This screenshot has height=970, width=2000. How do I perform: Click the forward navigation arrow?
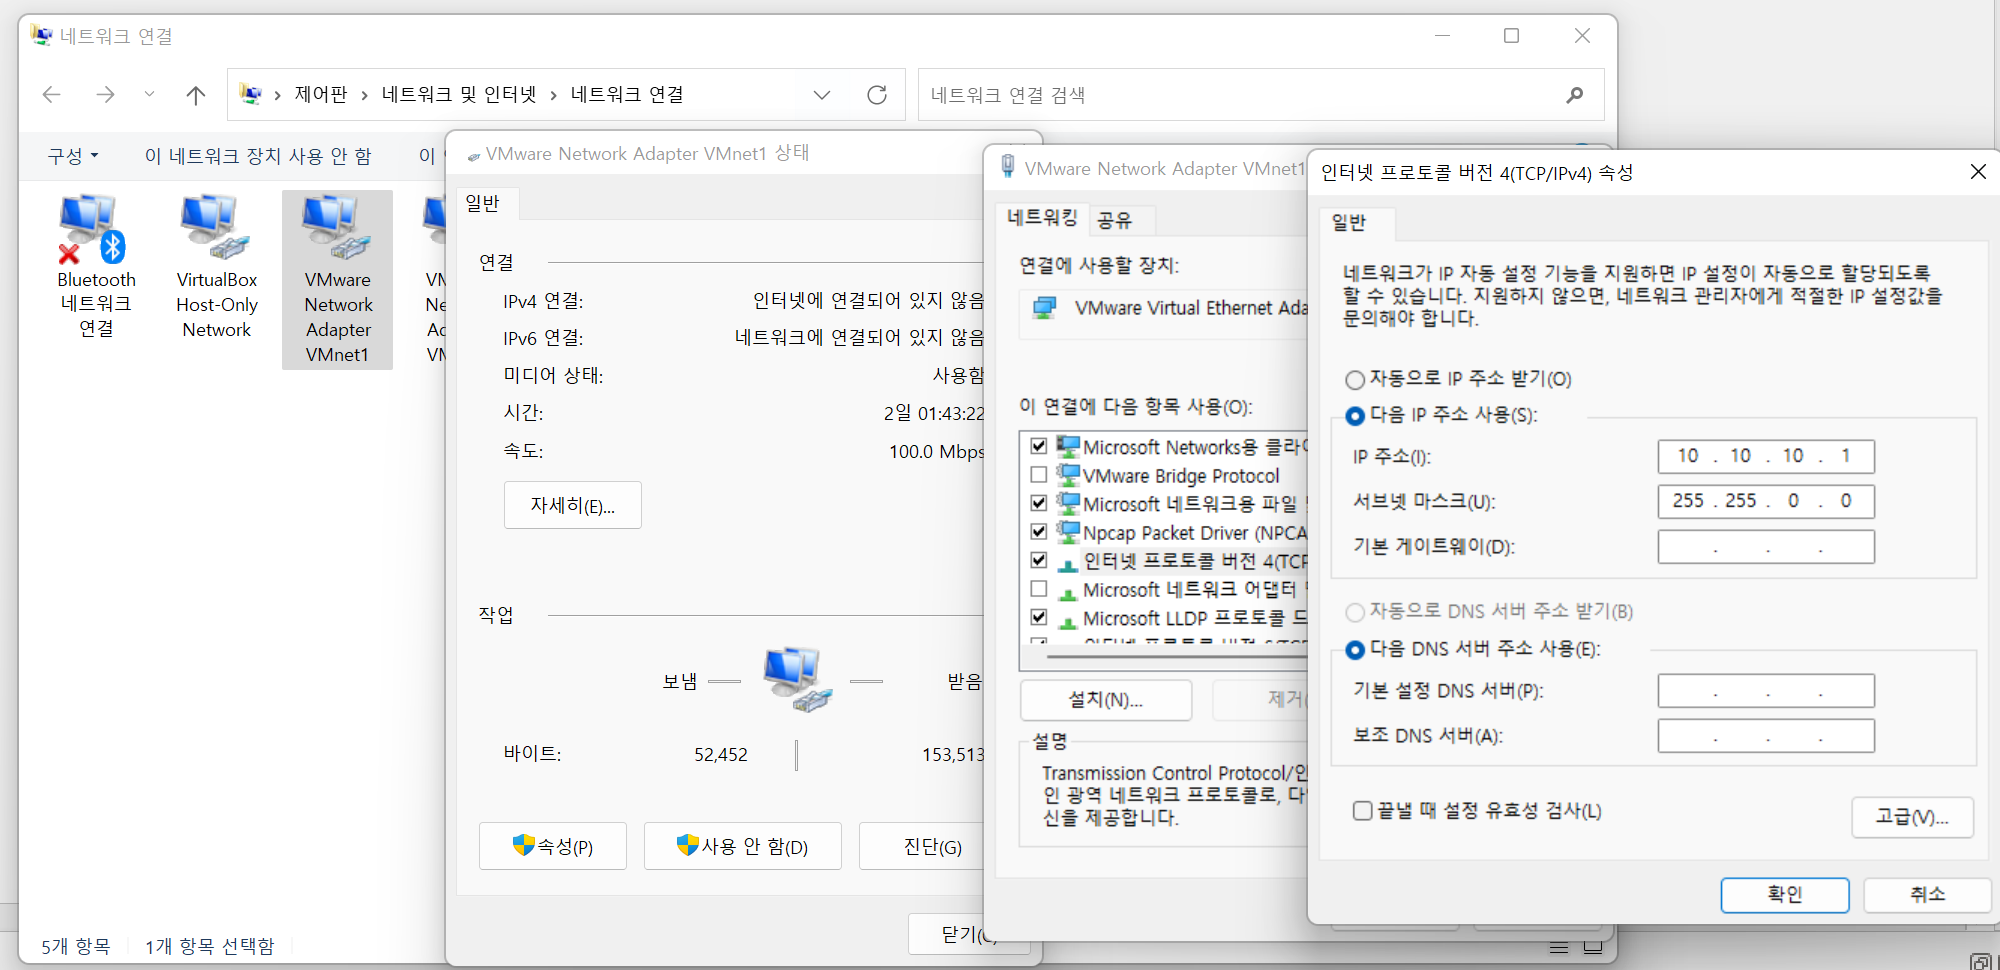[105, 95]
